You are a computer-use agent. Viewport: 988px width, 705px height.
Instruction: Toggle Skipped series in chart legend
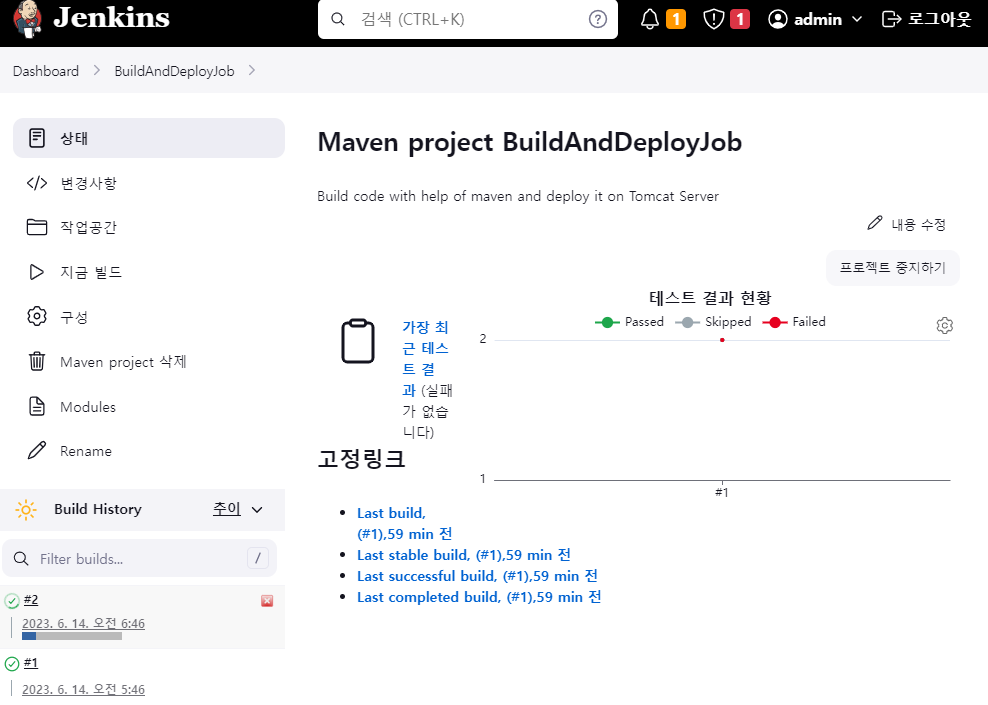[713, 322]
